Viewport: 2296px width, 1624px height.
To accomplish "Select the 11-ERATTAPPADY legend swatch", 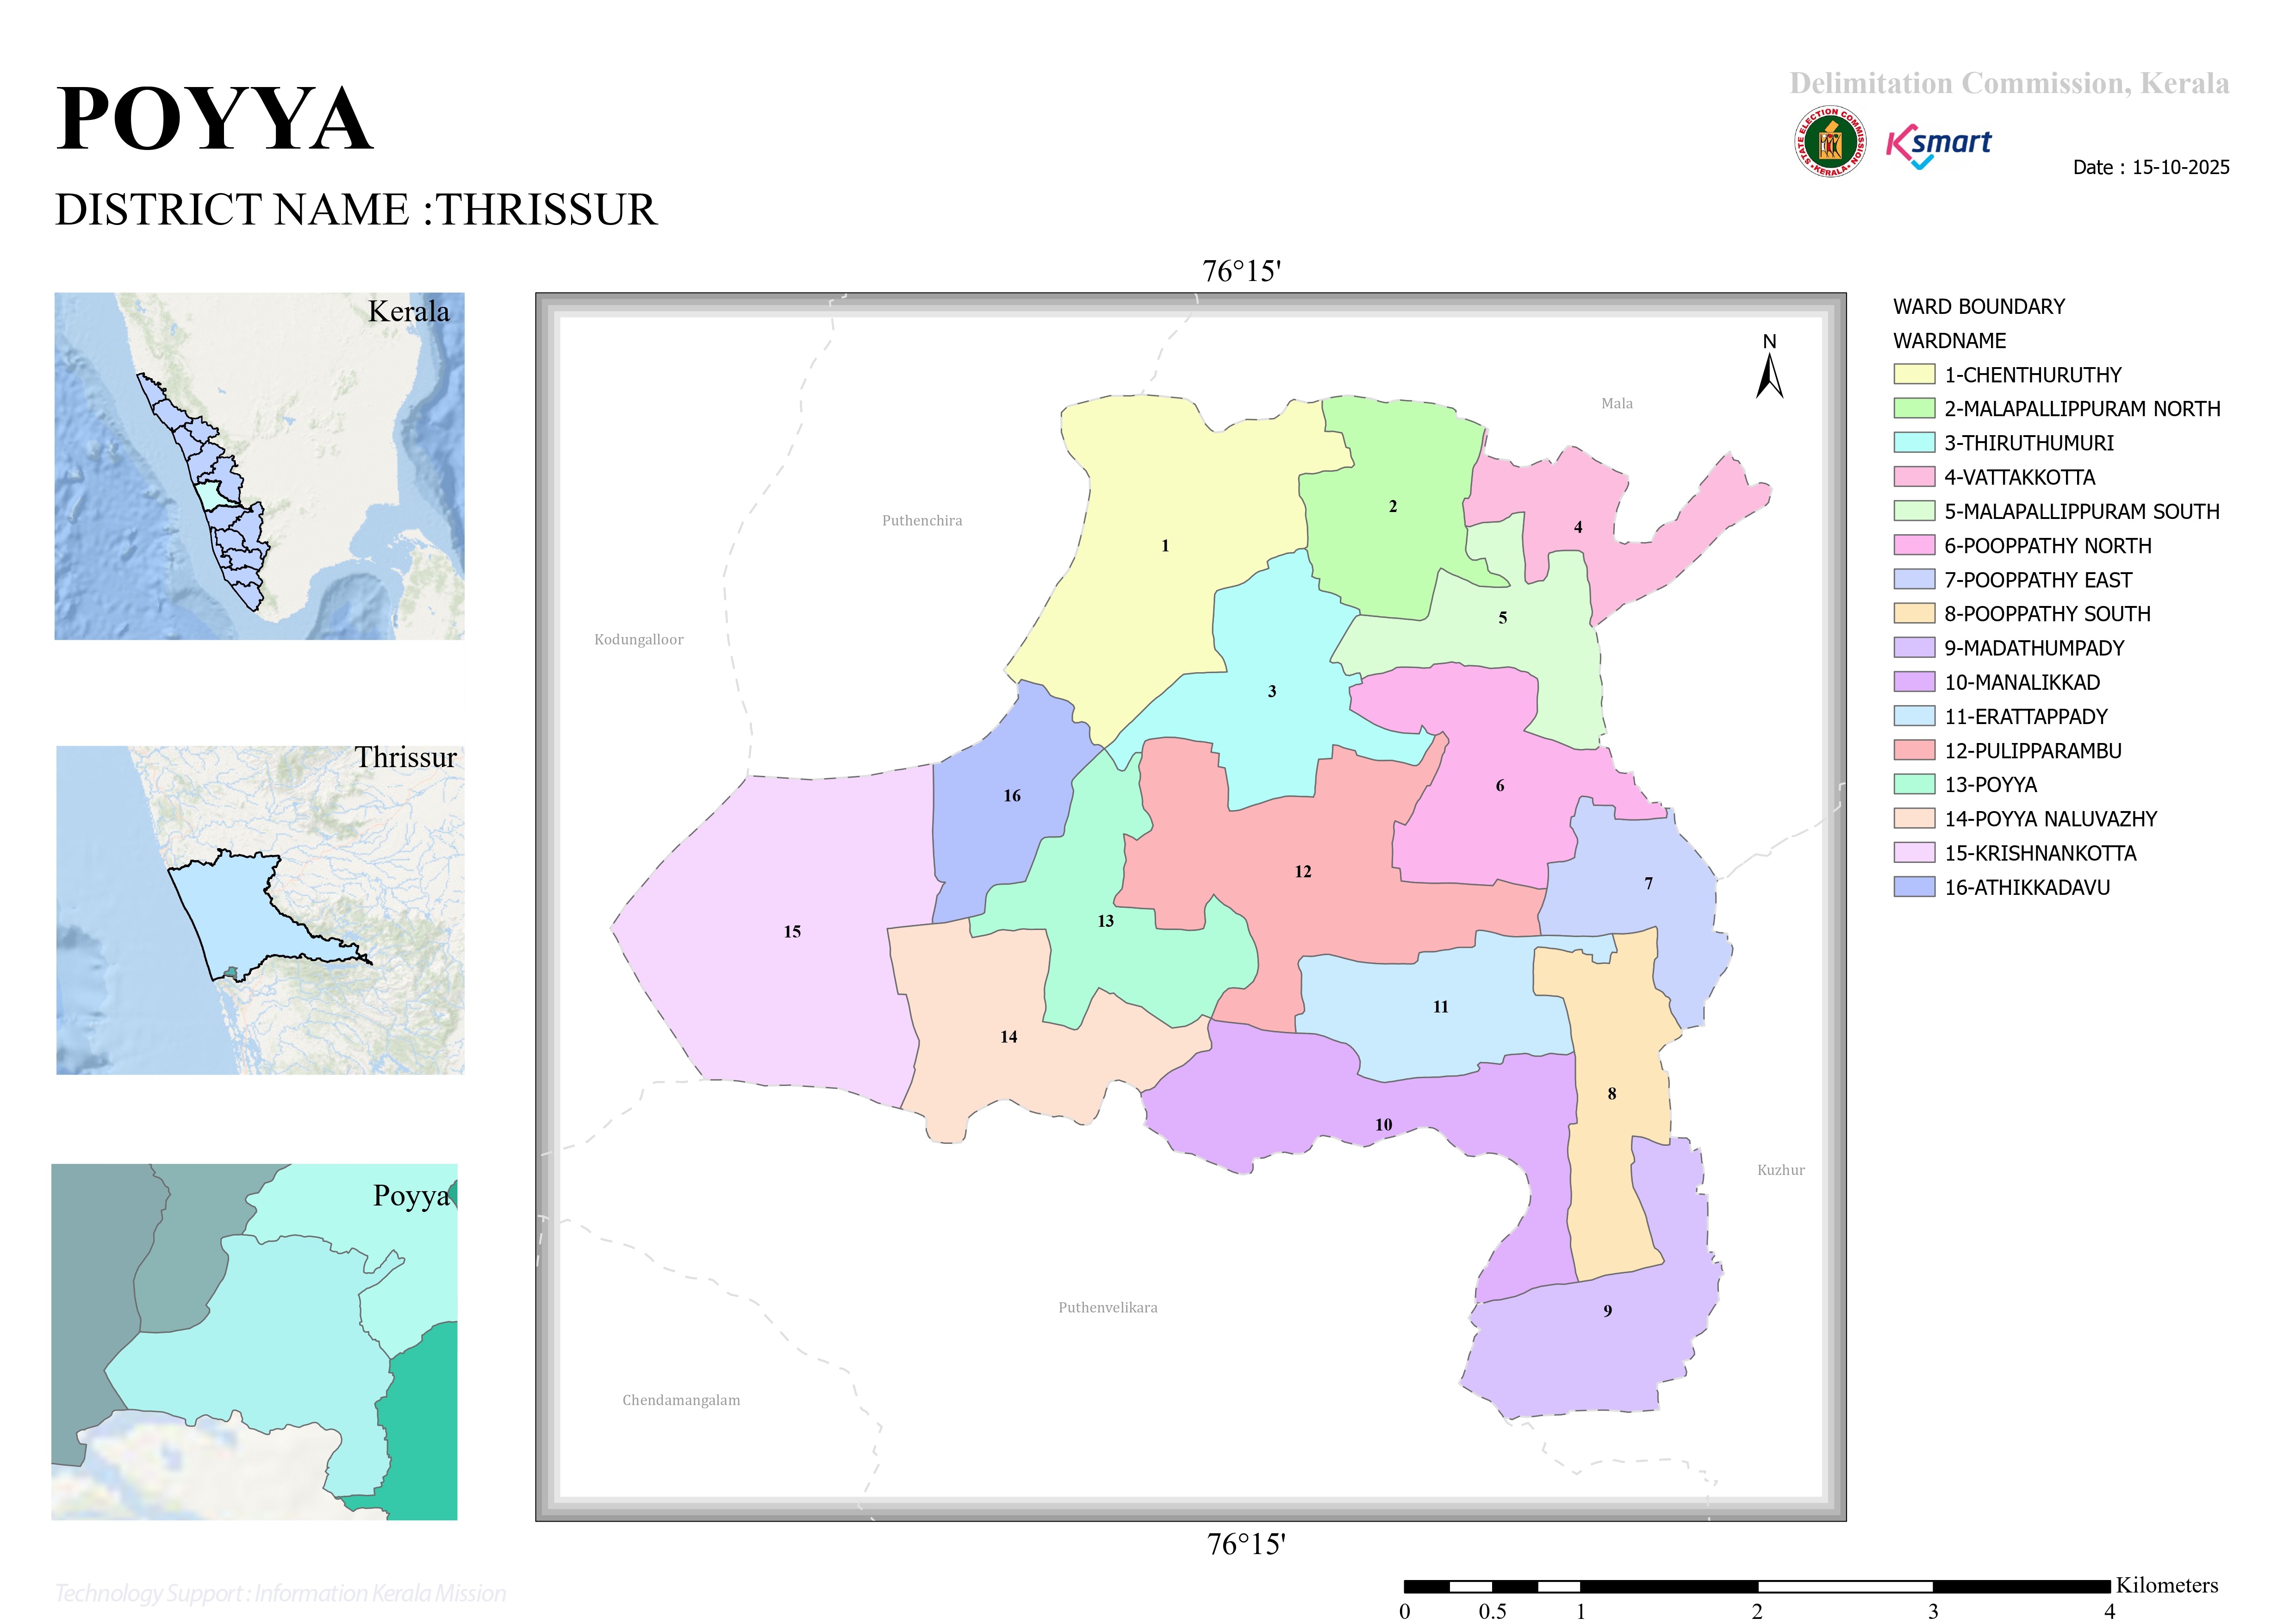I will [1914, 716].
